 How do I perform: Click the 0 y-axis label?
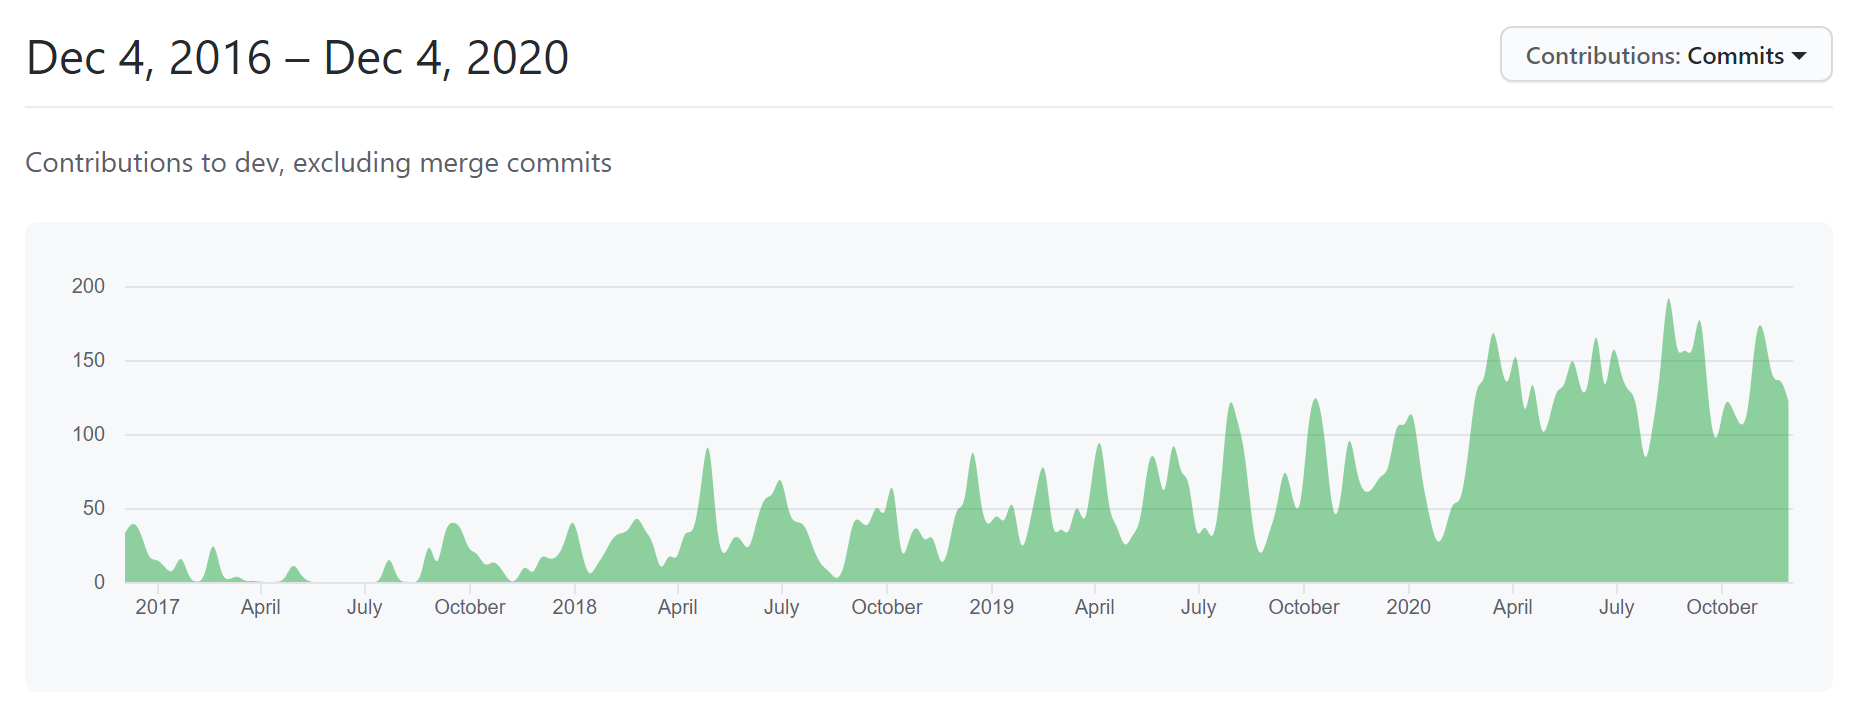point(99,582)
